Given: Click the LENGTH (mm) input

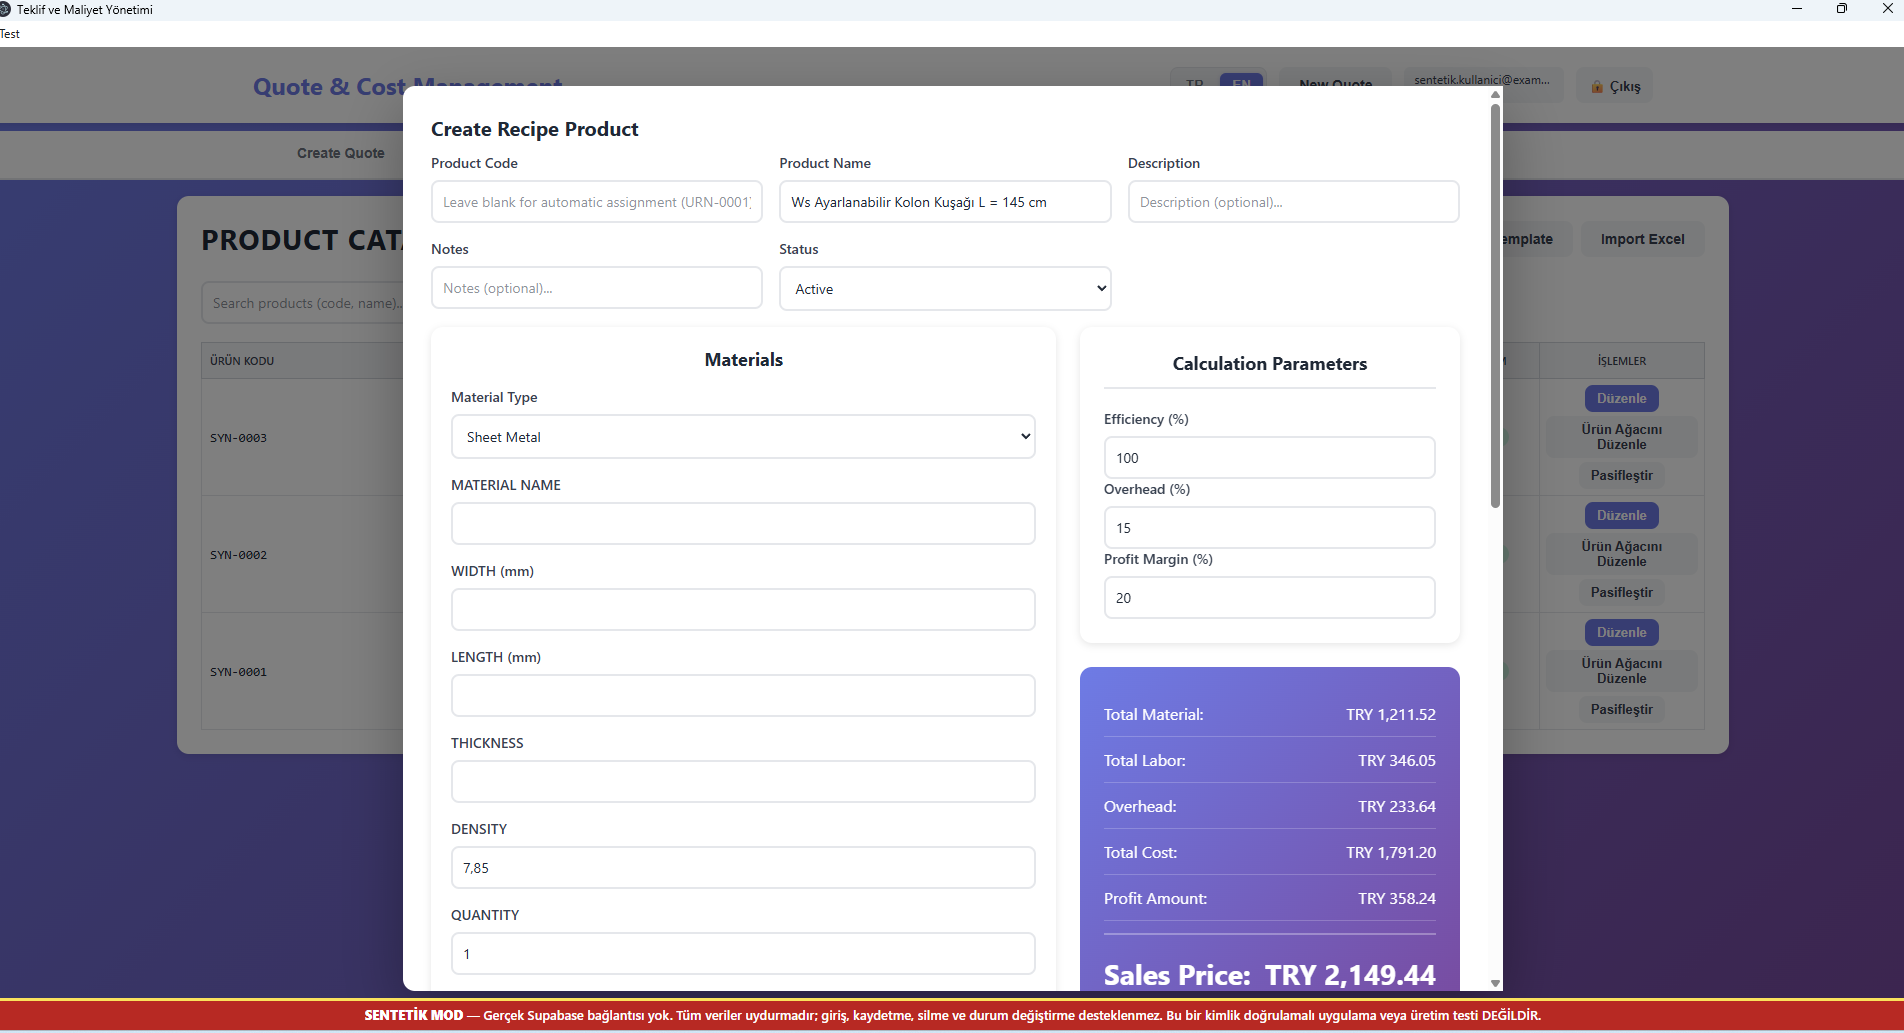Looking at the screenshot, I should pyautogui.click(x=743, y=696).
